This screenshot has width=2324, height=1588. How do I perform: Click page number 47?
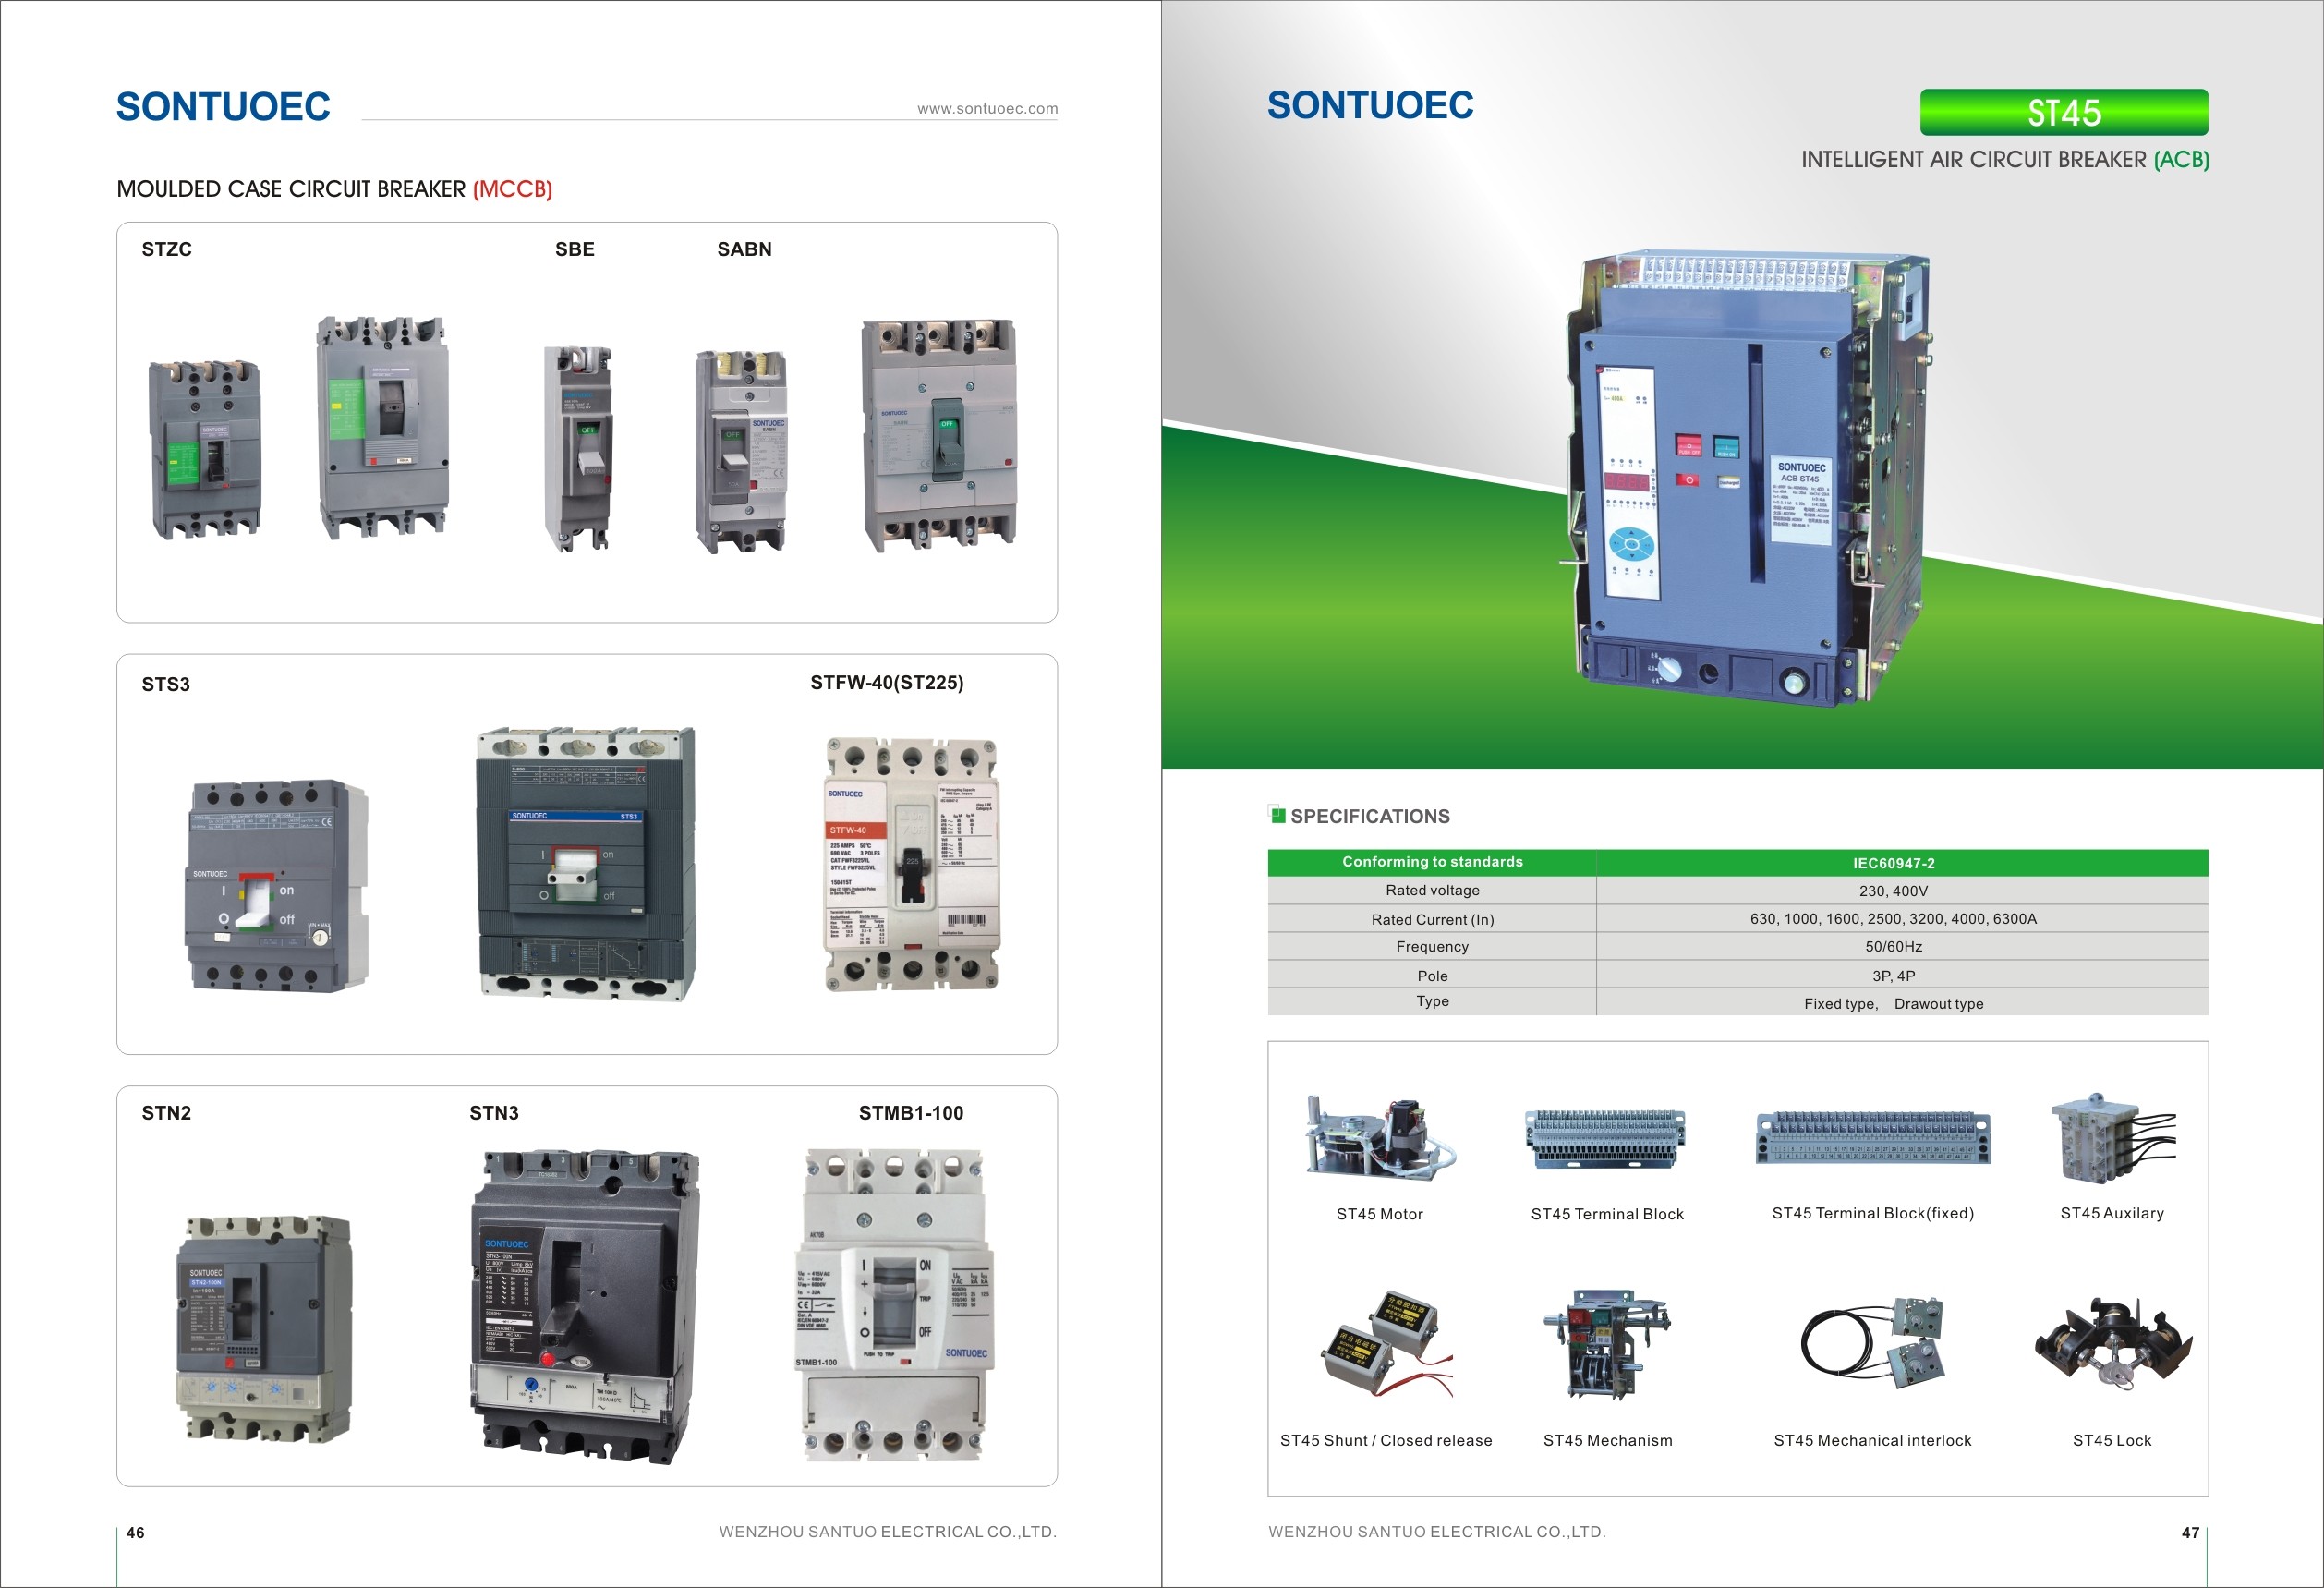coord(2190,1532)
